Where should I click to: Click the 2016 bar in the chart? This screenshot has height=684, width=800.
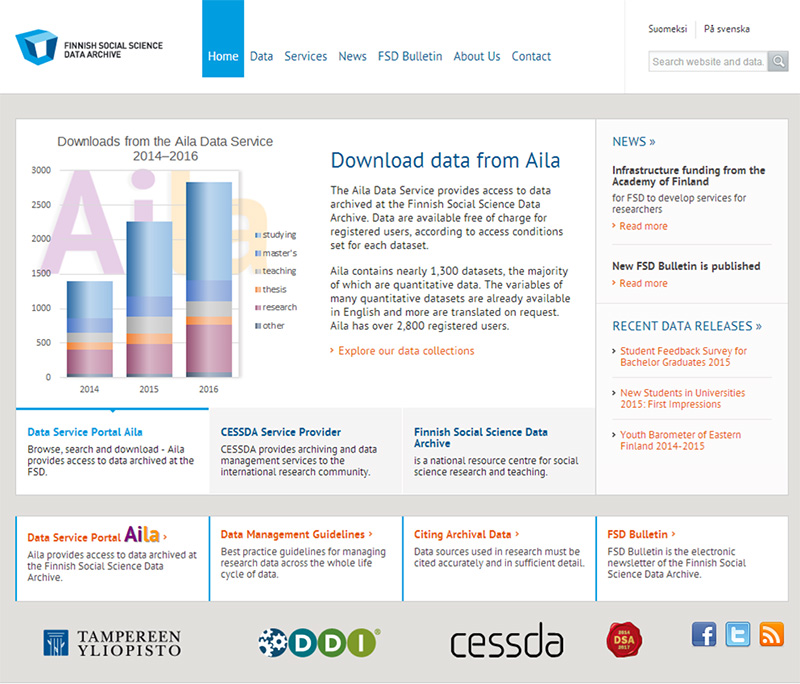[209, 280]
